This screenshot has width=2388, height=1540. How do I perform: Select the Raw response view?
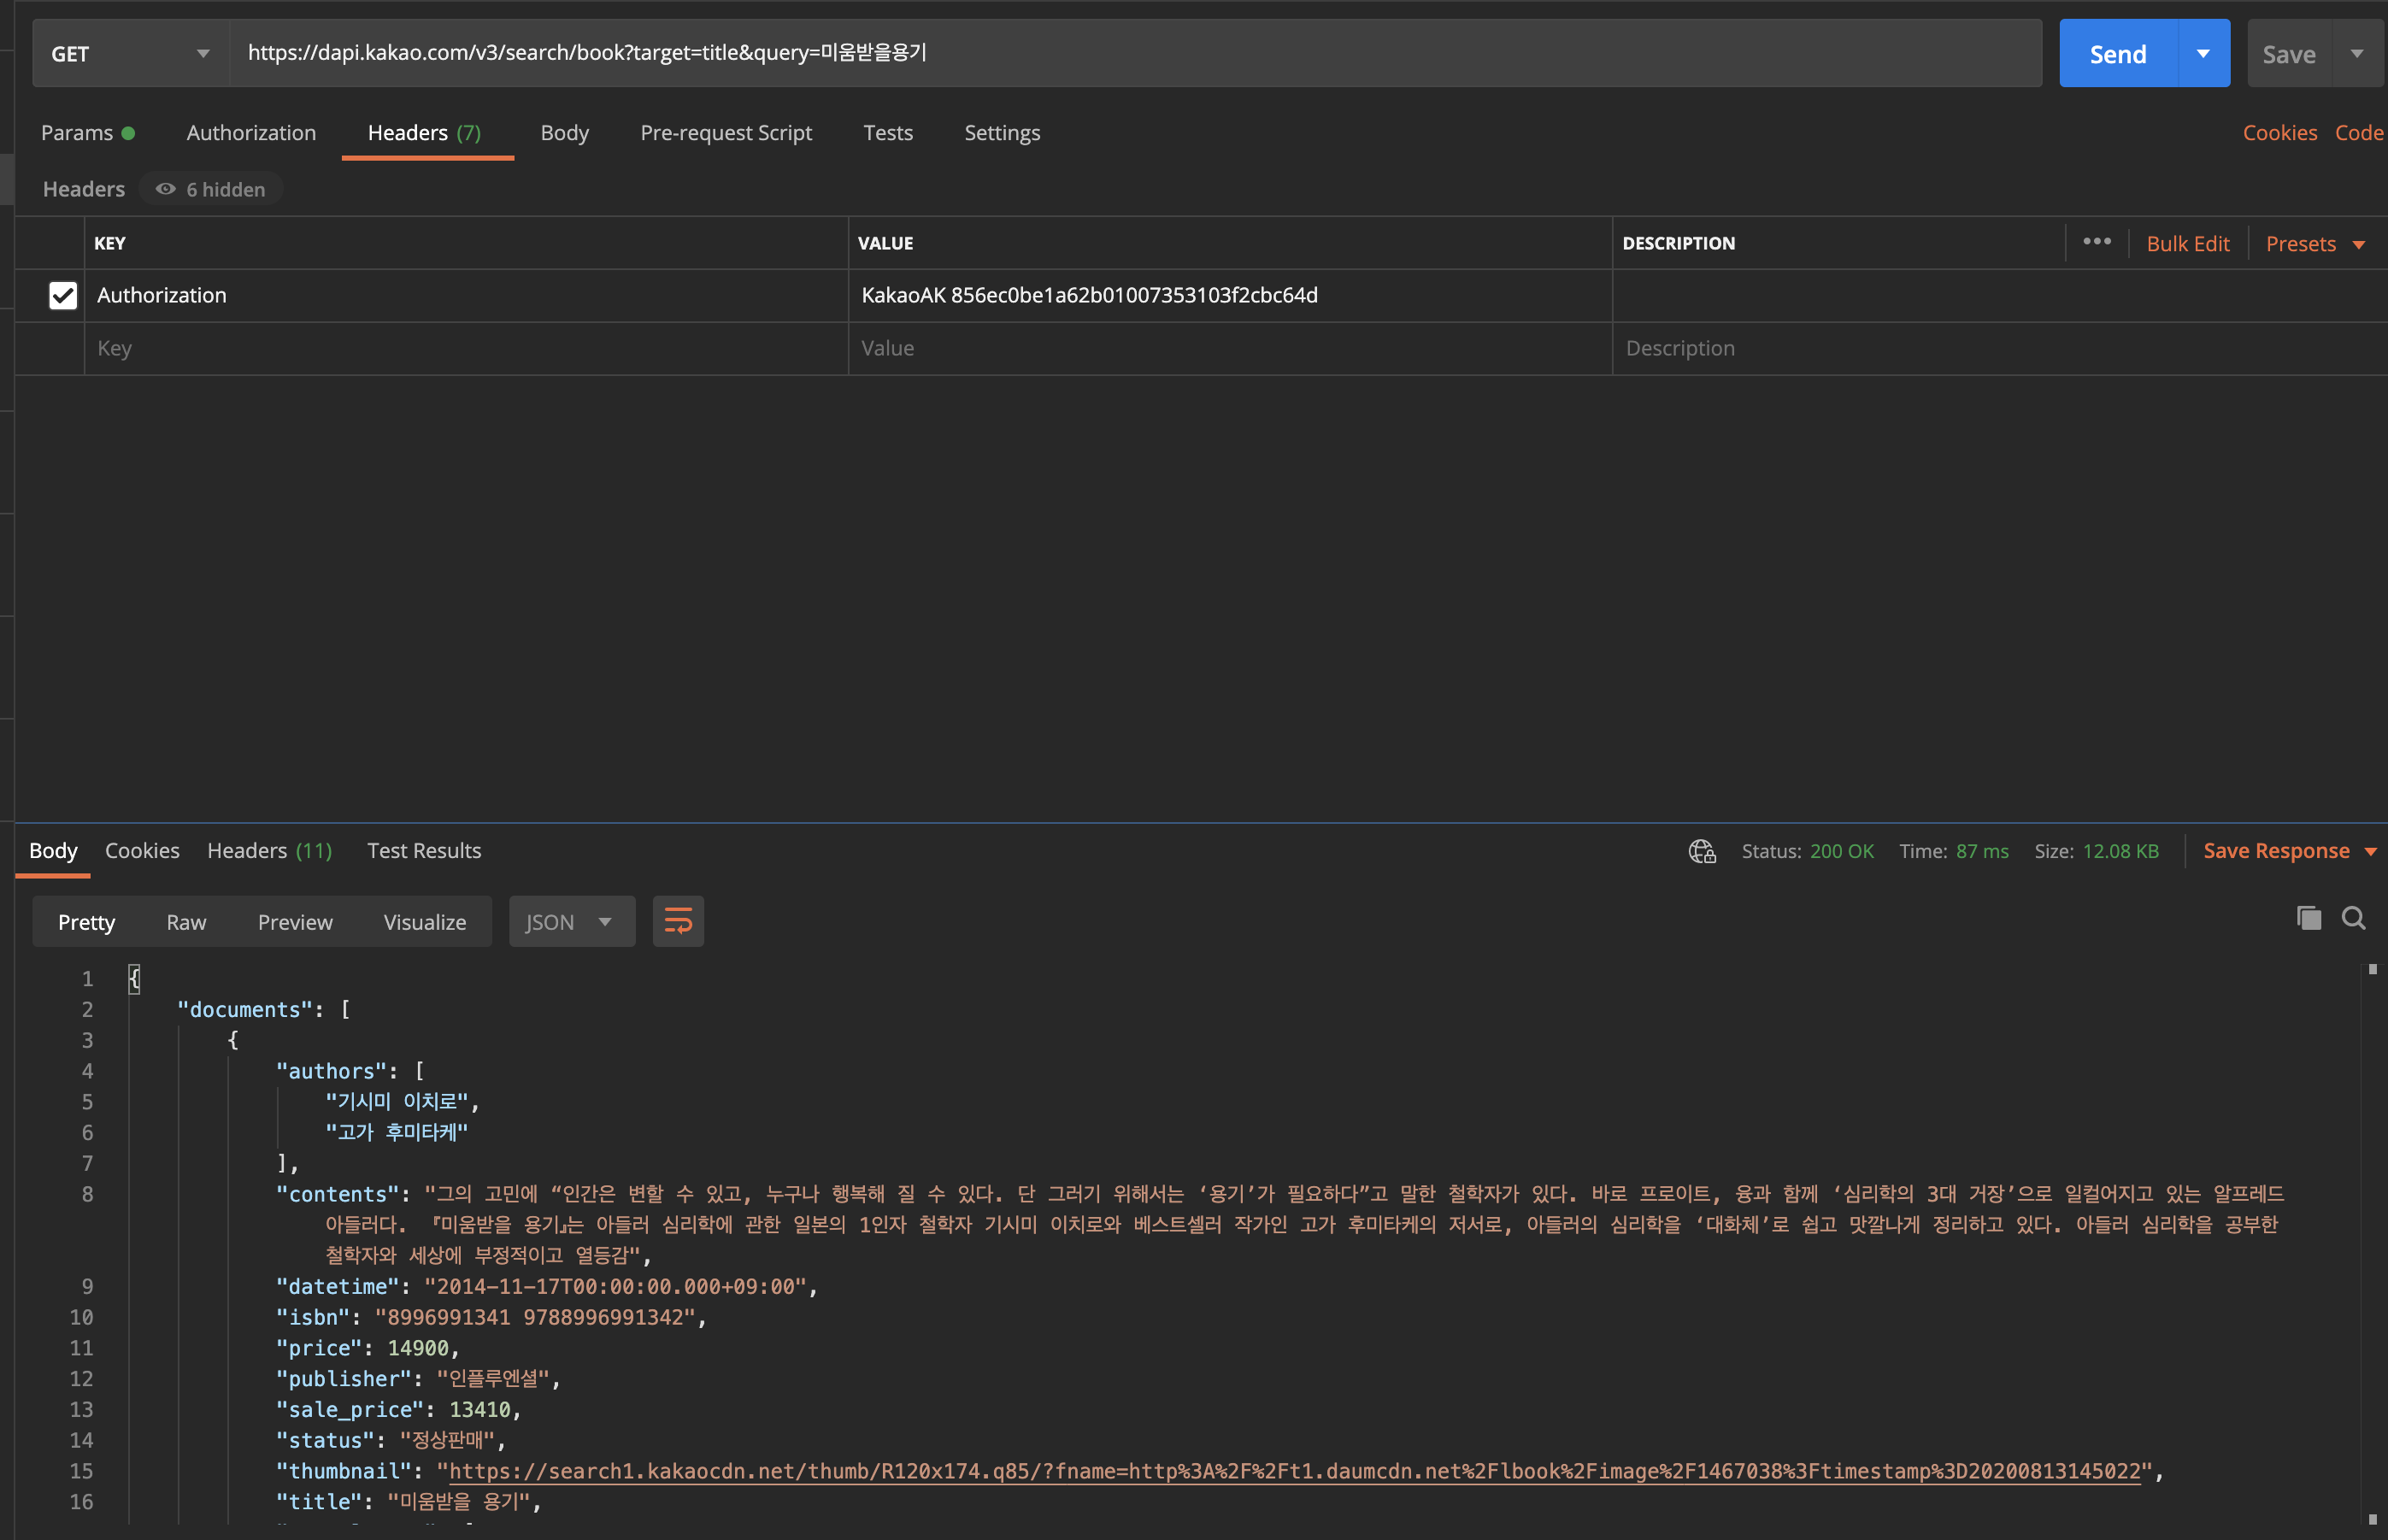click(x=186, y=921)
